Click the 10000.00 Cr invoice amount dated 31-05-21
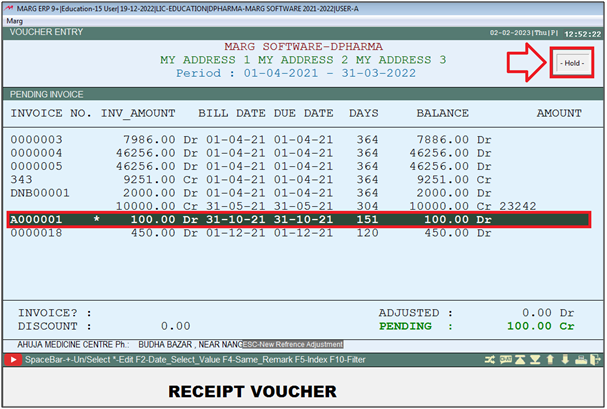The image size is (607, 409). click(x=157, y=206)
